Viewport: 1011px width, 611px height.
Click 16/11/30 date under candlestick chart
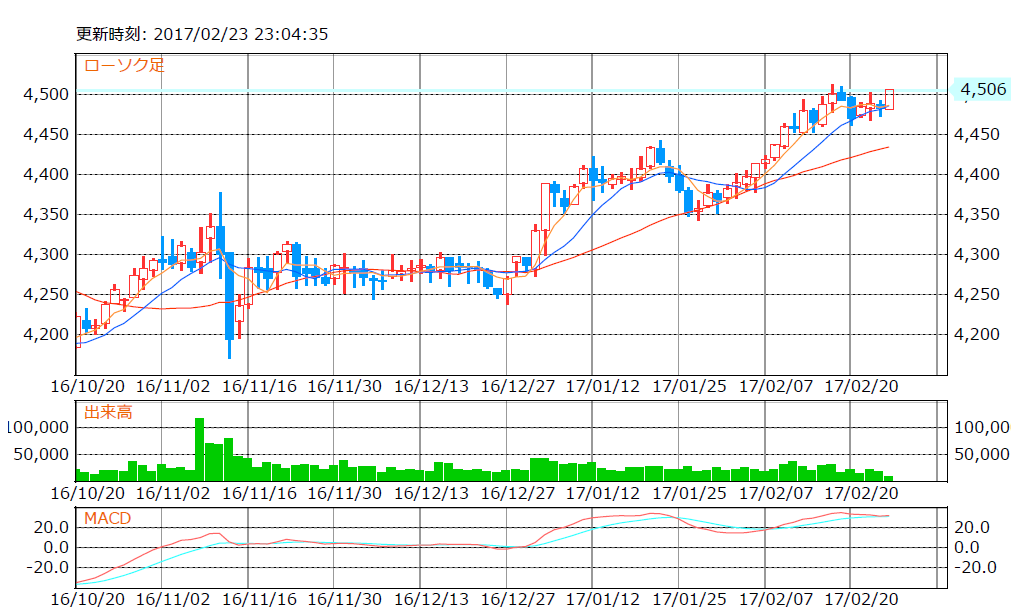(x=345, y=387)
